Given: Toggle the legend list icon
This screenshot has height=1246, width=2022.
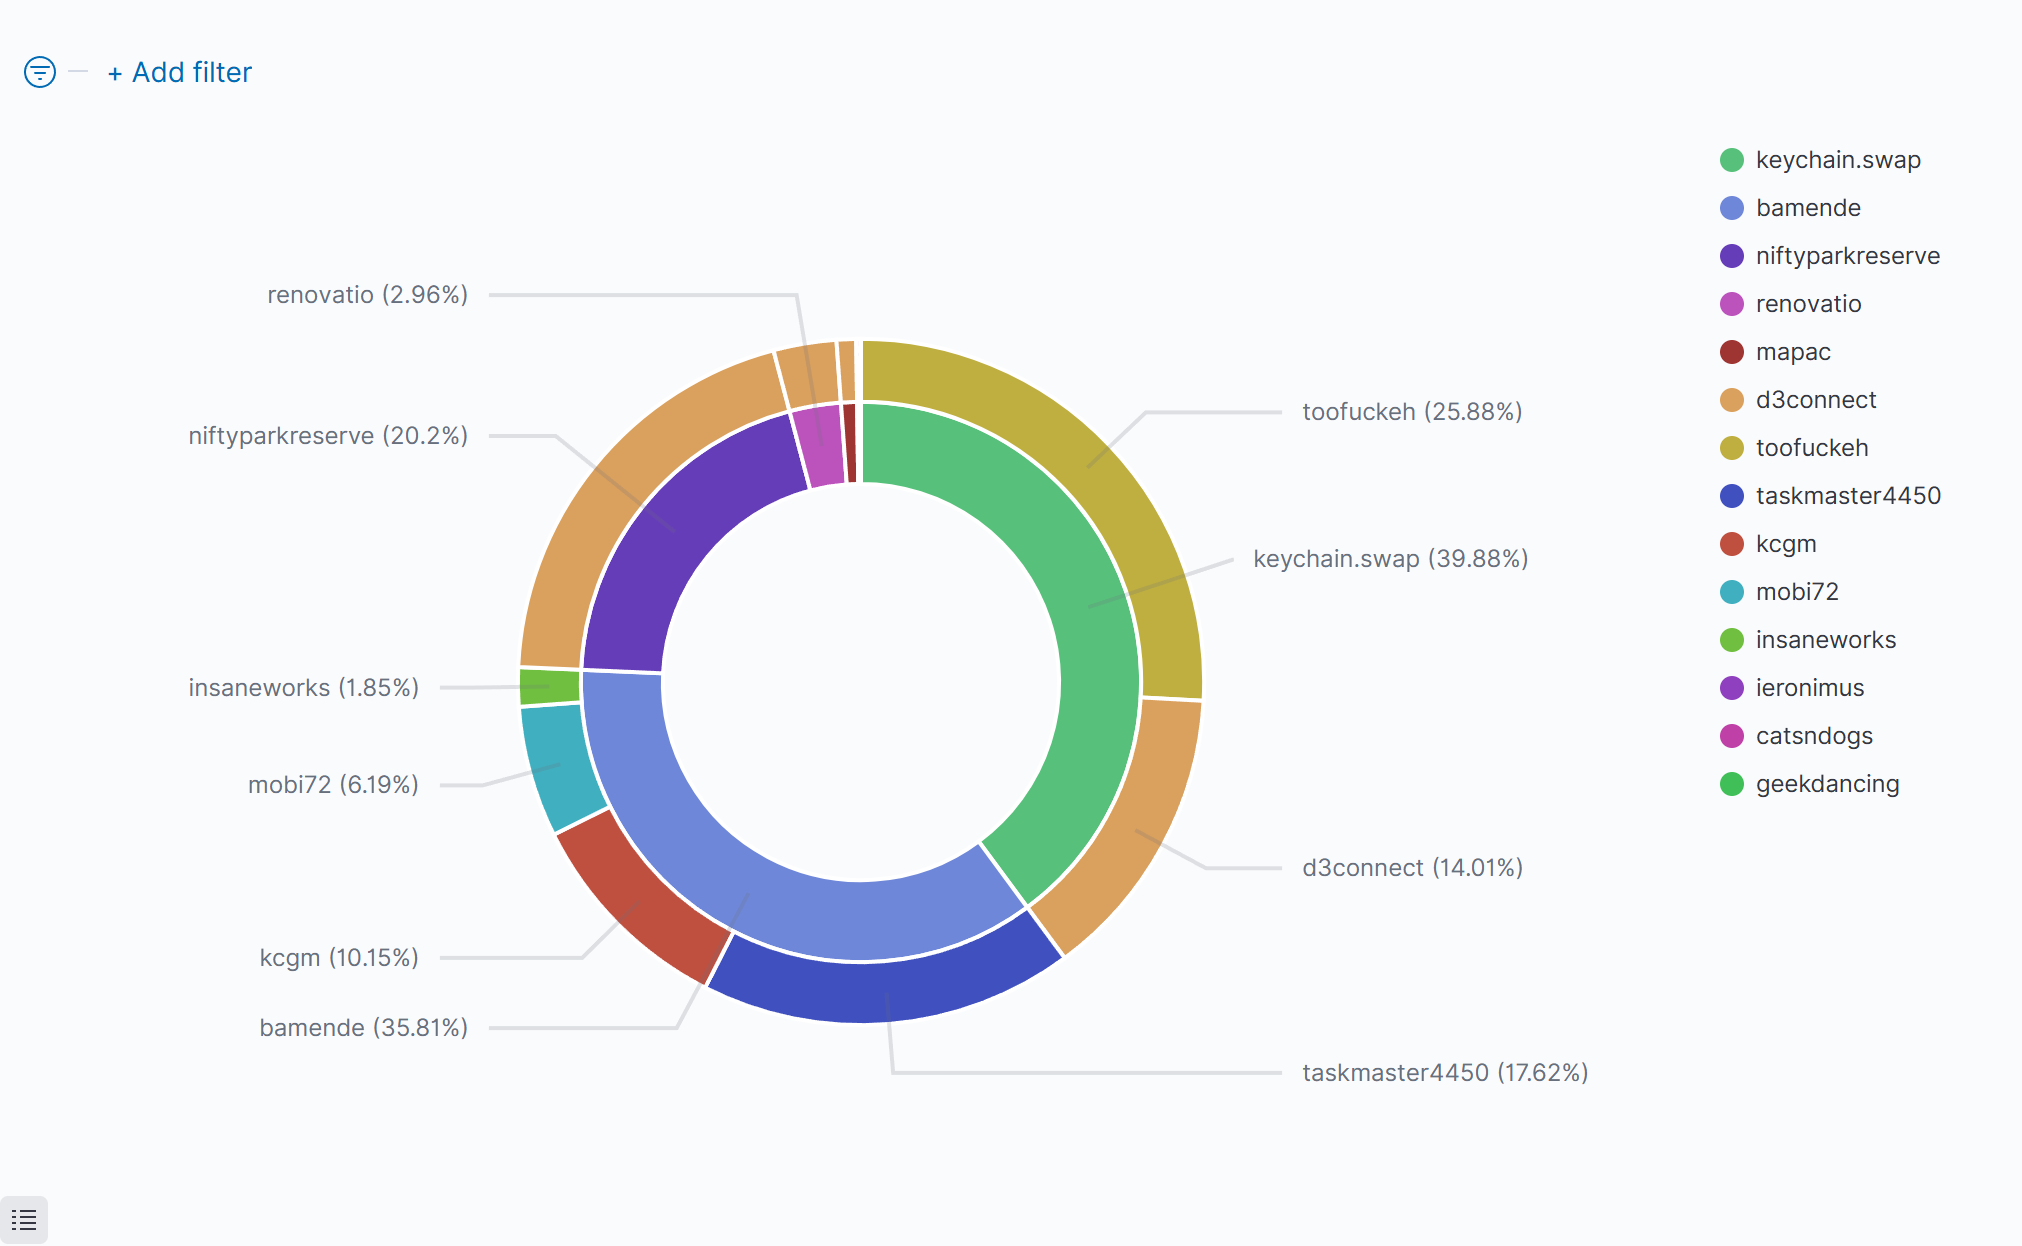Looking at the screenshot, I should (x=24, y=1219).
